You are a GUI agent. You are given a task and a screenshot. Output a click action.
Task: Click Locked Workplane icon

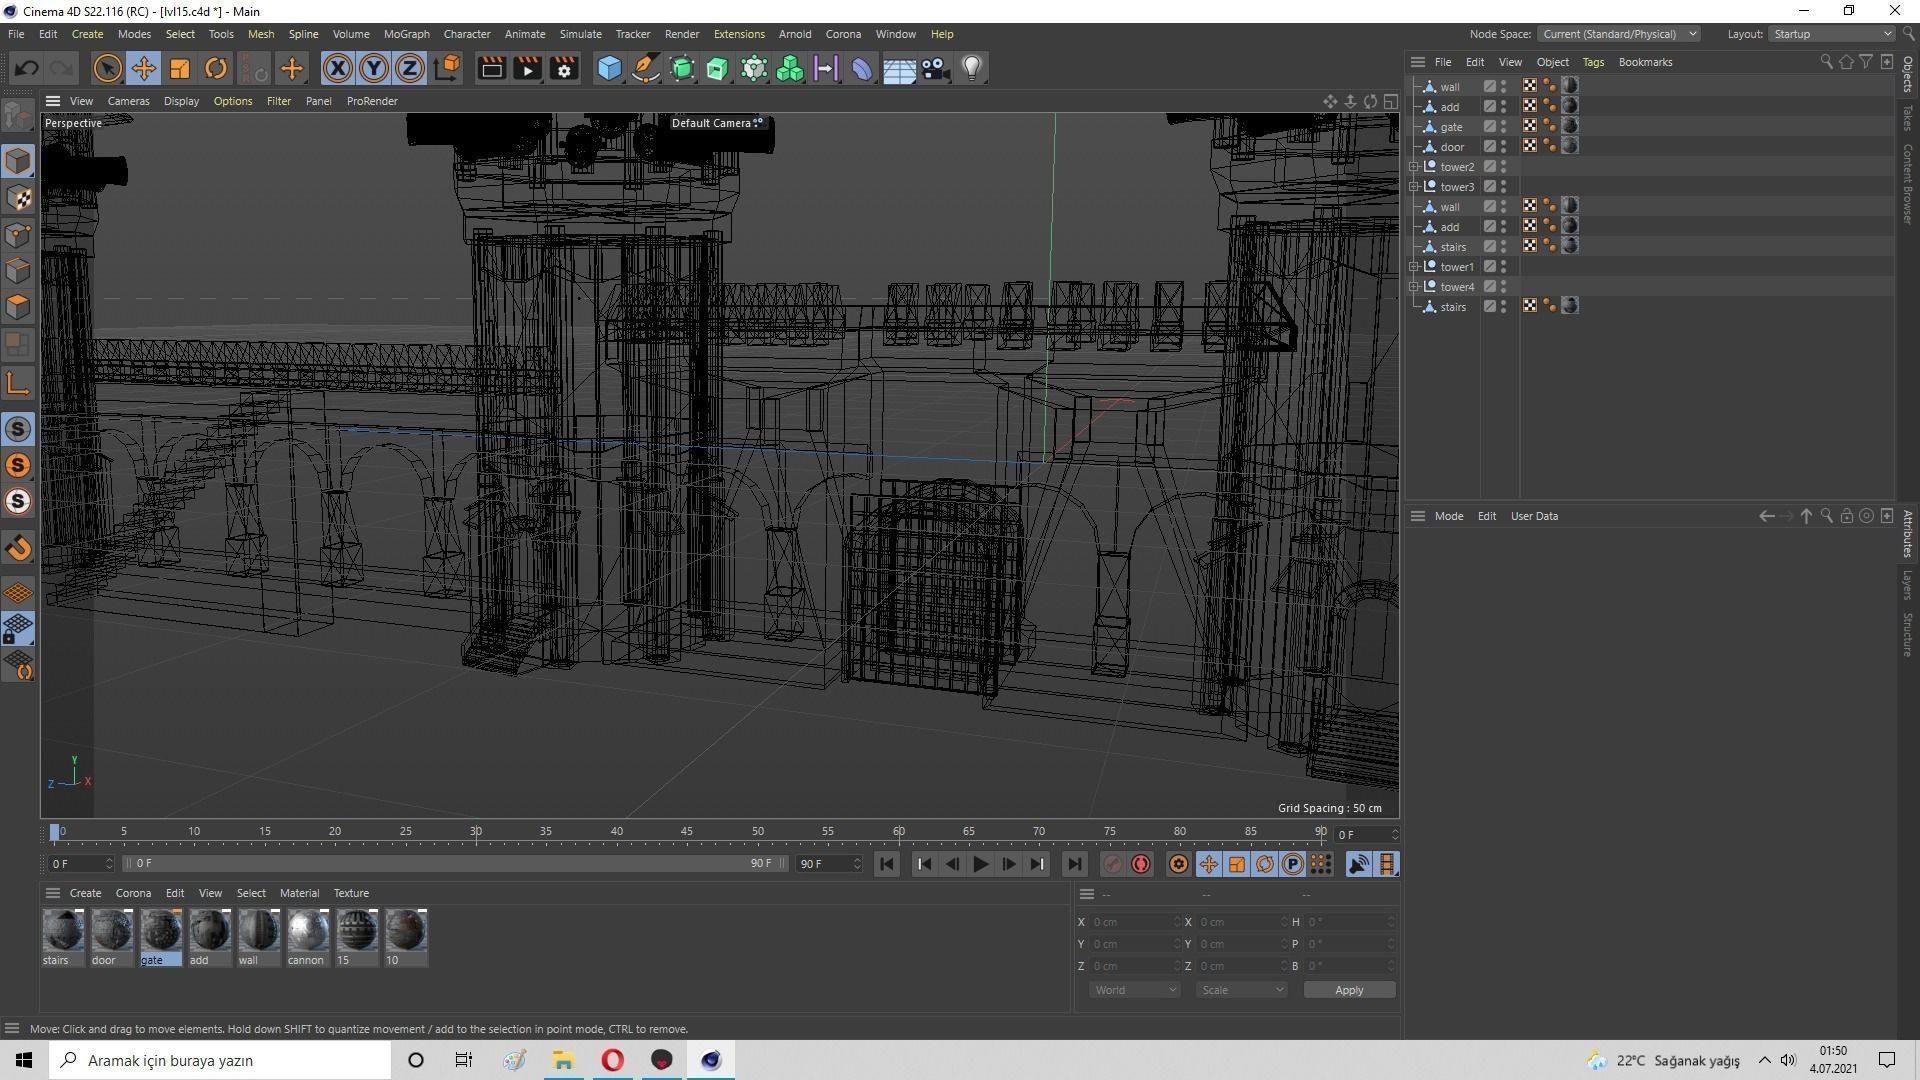tap(18, 629)
